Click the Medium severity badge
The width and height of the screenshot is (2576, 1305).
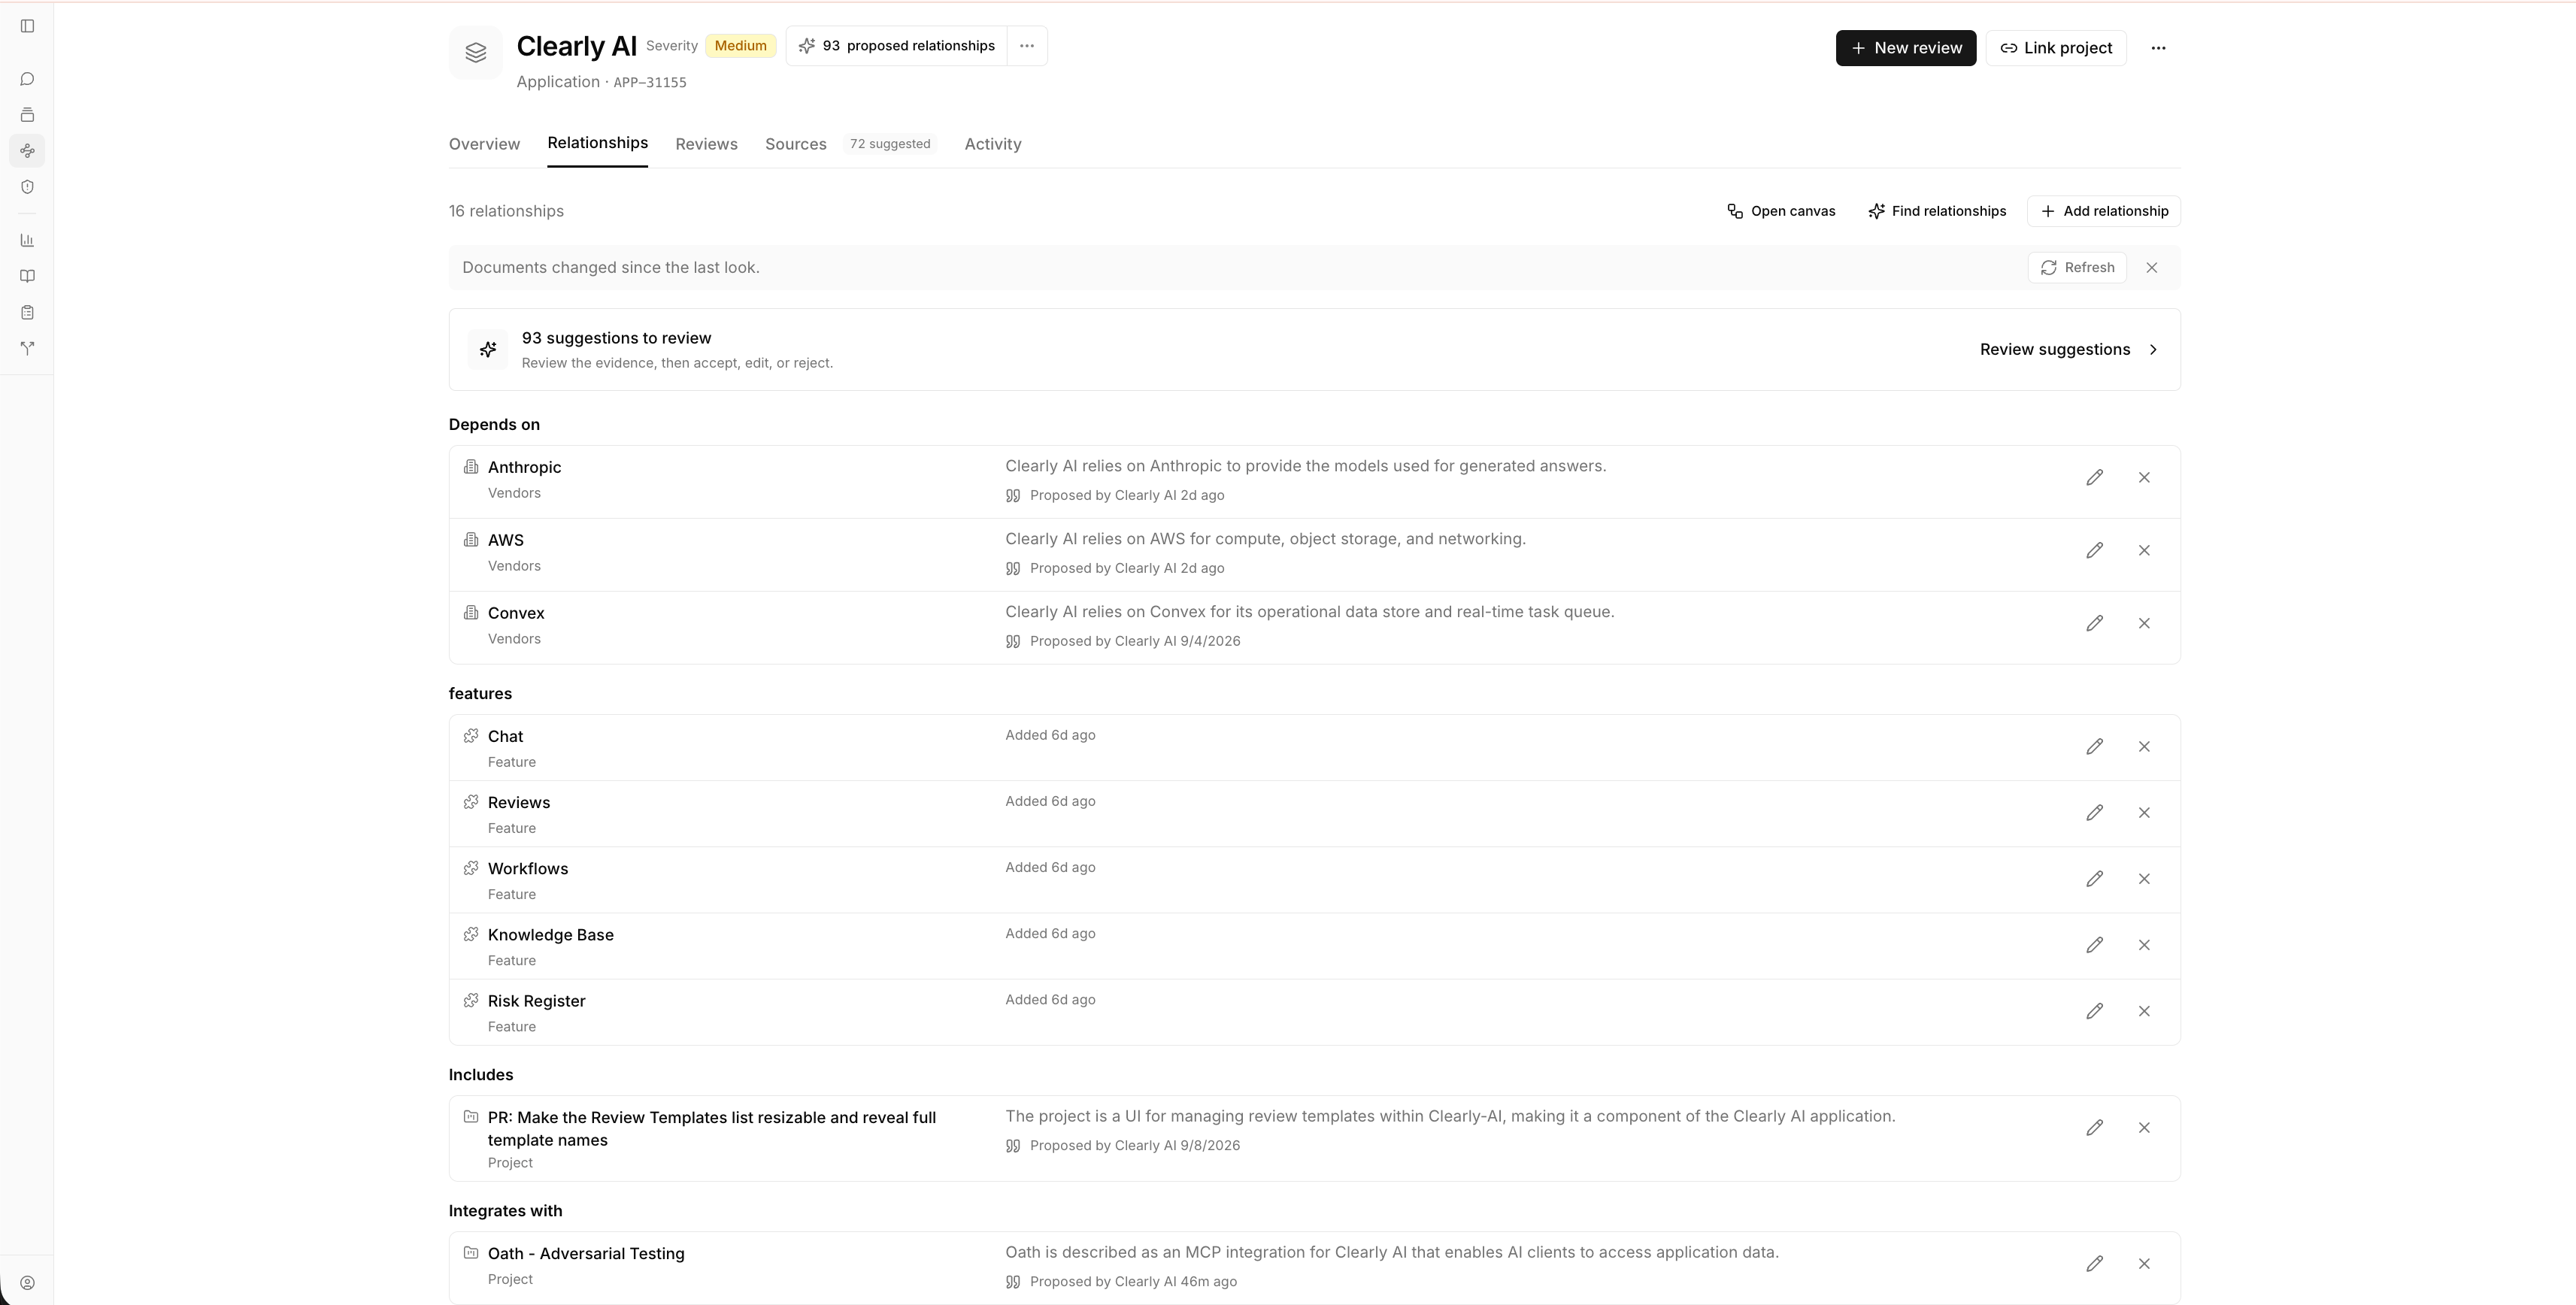point(740,46)
